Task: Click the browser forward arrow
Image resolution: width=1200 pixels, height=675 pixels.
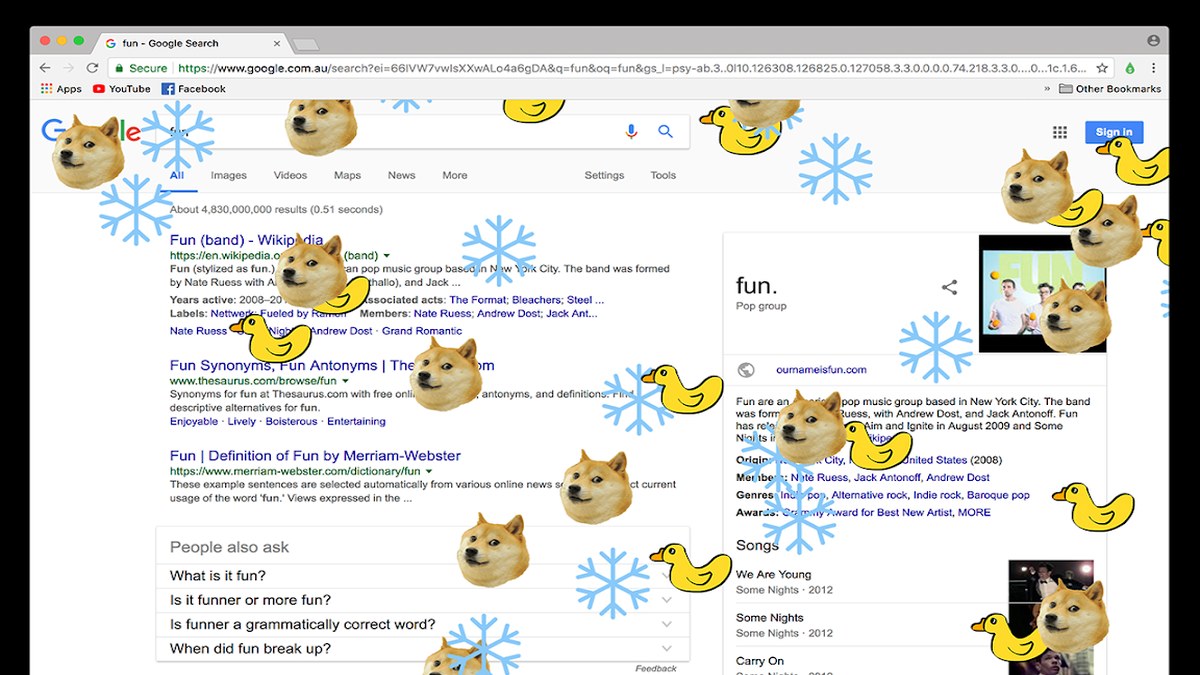Action: [x=69, y=68]
